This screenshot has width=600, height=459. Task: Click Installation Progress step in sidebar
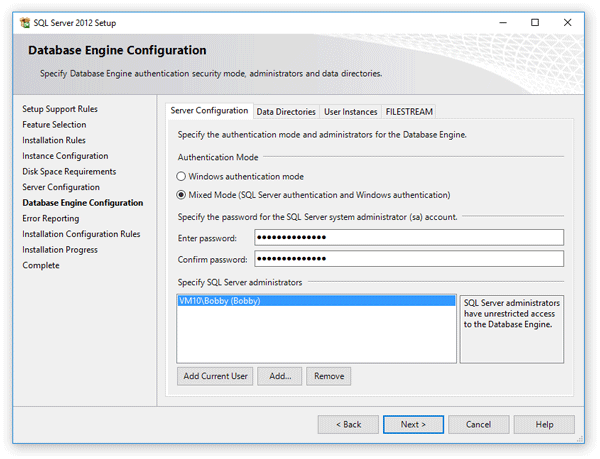[60, 250]
